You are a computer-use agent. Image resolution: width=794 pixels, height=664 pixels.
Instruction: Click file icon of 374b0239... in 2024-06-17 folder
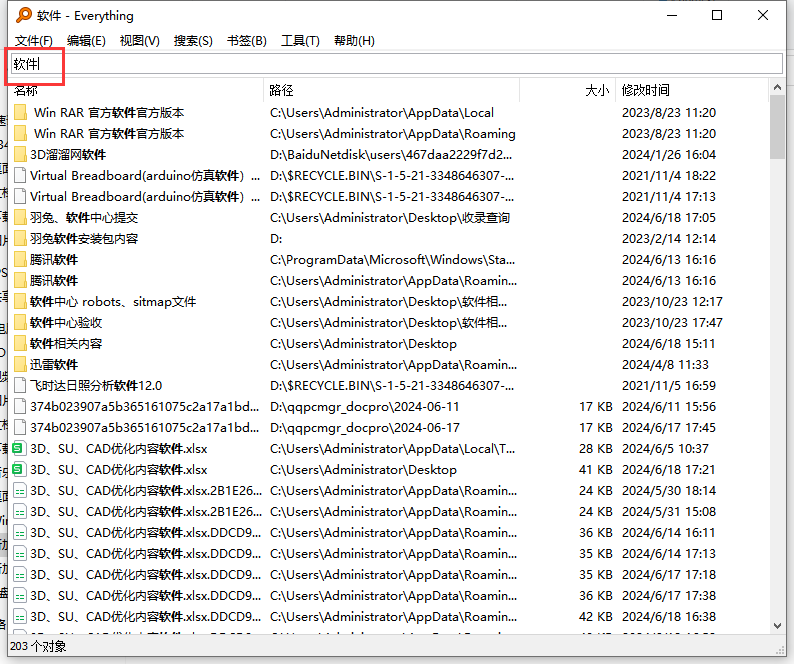(20, 427)
